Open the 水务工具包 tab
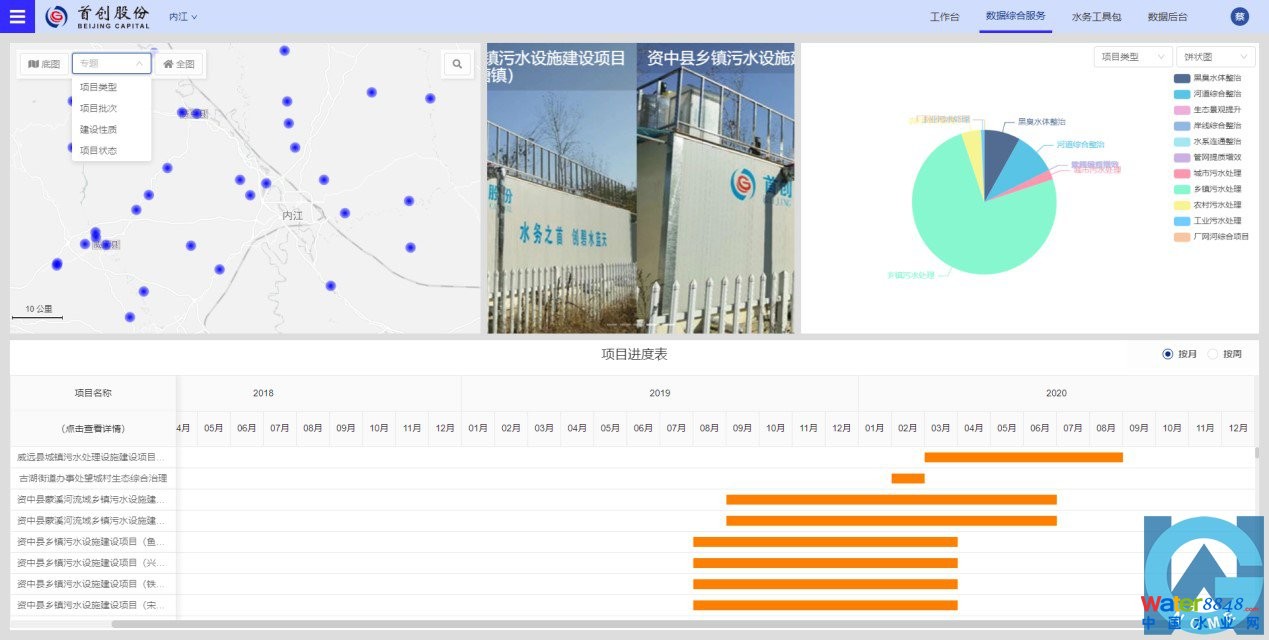This screenshot has height=640, width=1269. point(1096,17)
